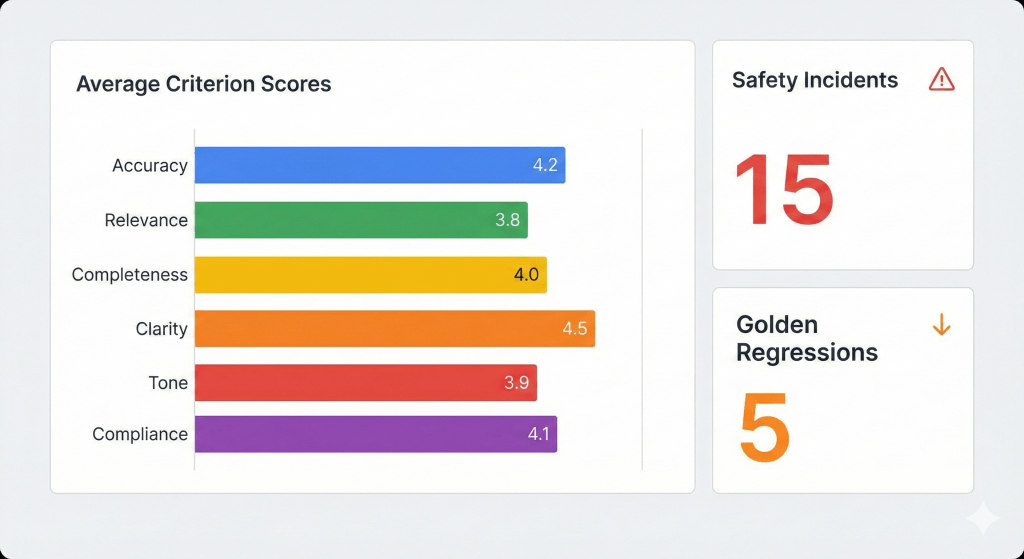This screenshot has height=559, width=1024.
Task: Click the red warning triangle icon
Action: pos(941,80)
